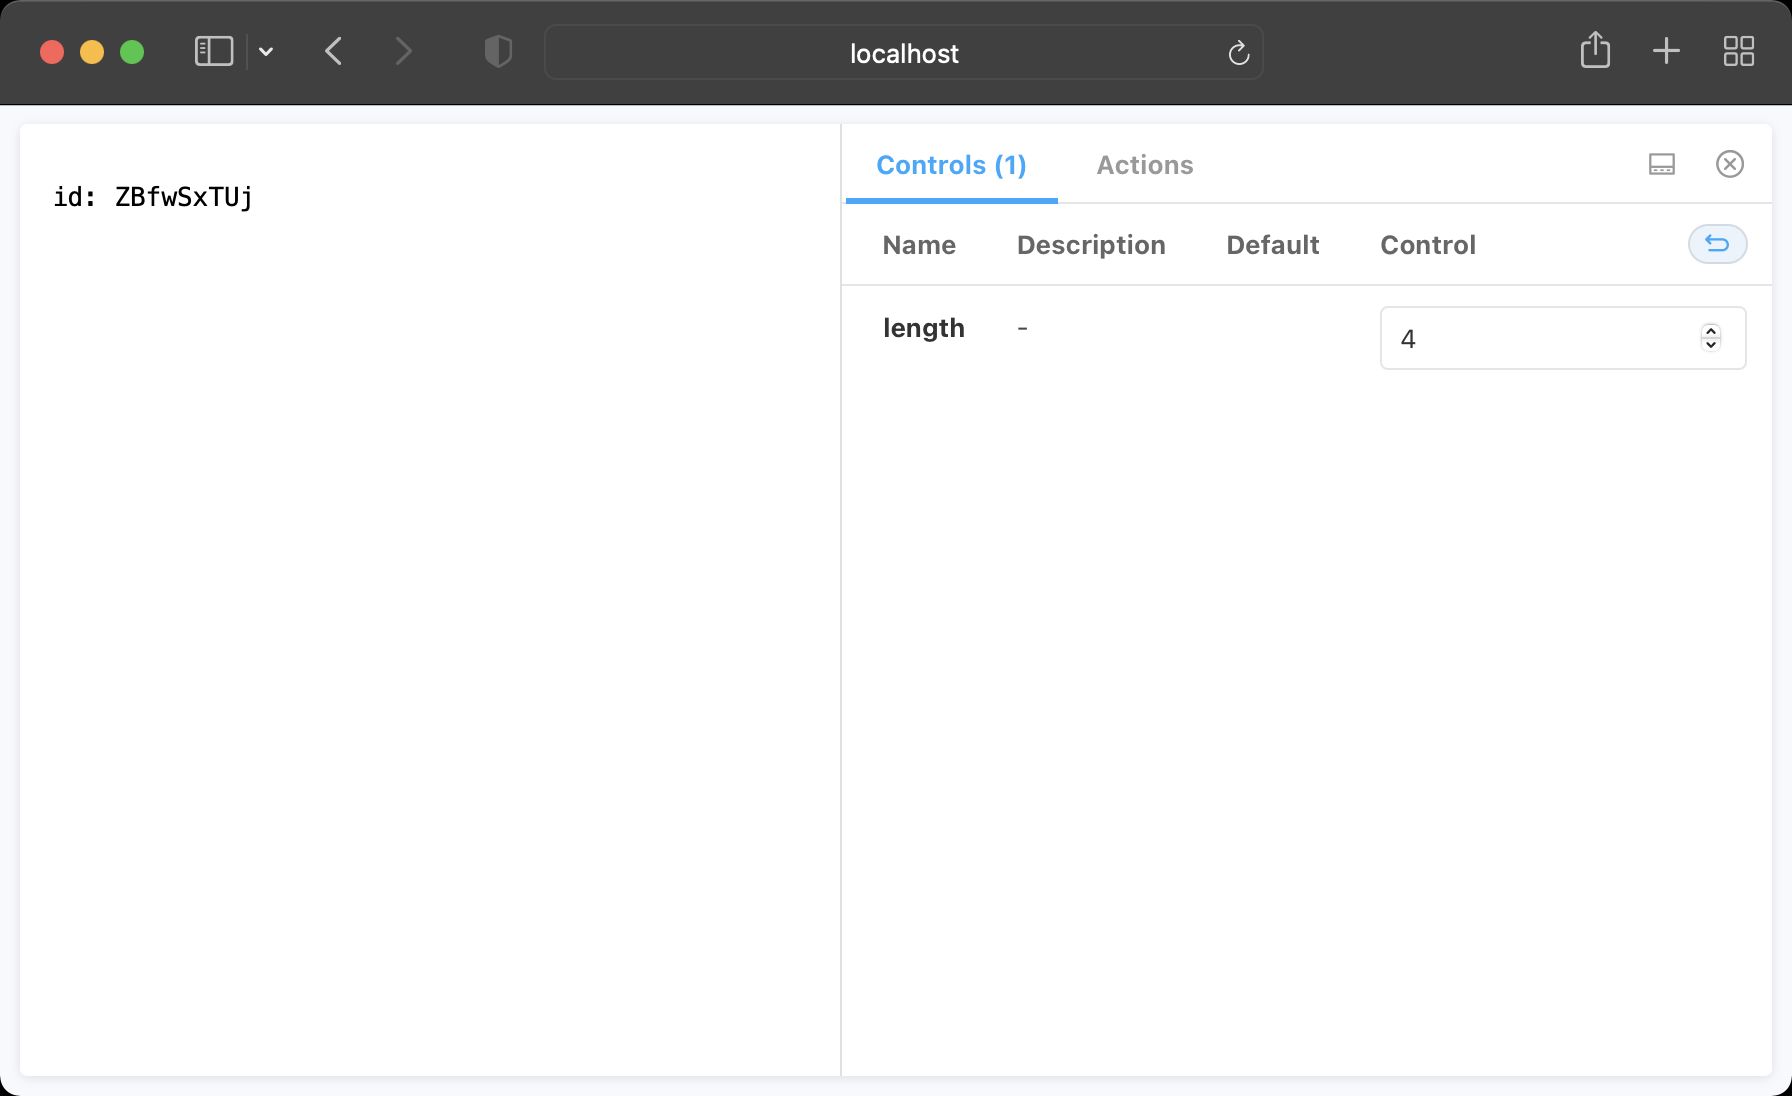Click the Description column header

(1091, 244)
